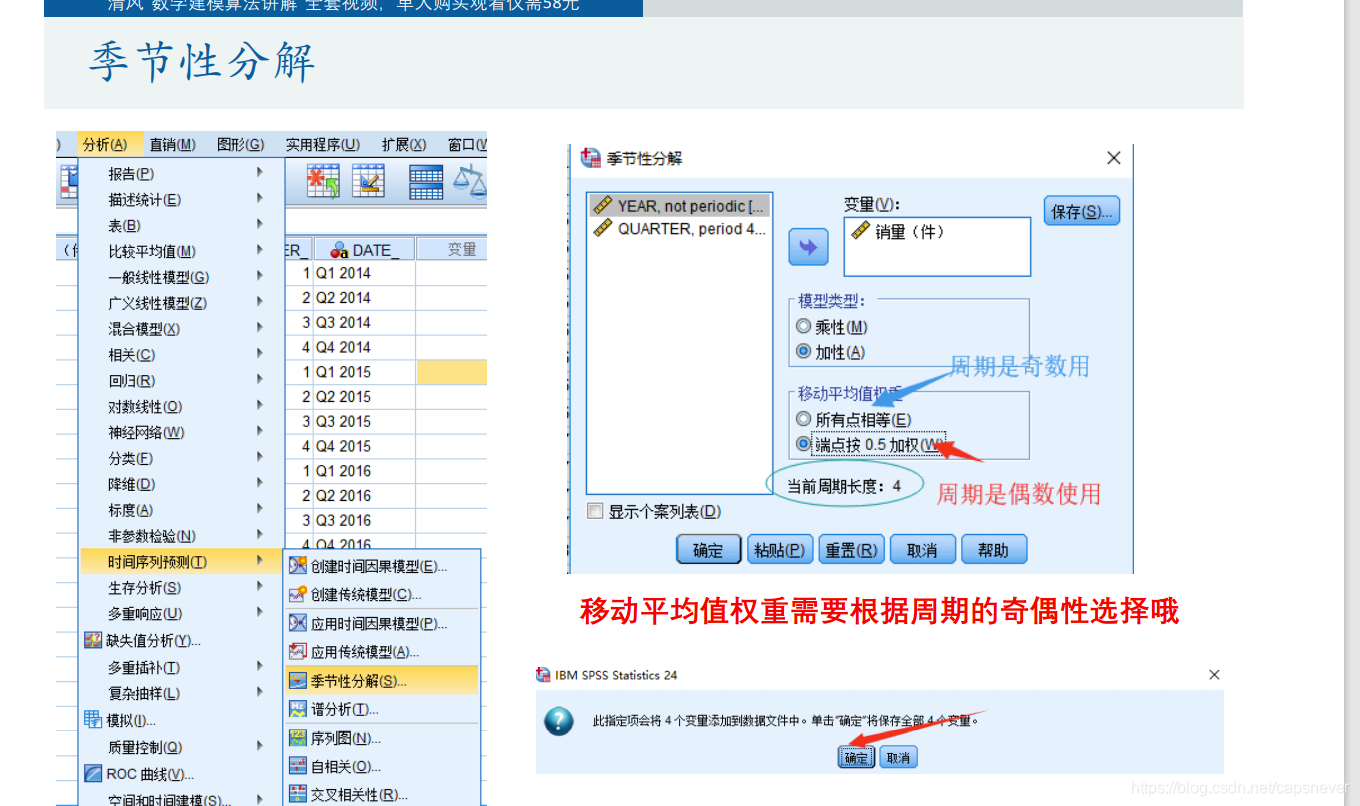The width and height of the screenshot is (1360, 806).
Task: Click the 创建时间因果模型 menu icon
Action: [x=298, y=566]
